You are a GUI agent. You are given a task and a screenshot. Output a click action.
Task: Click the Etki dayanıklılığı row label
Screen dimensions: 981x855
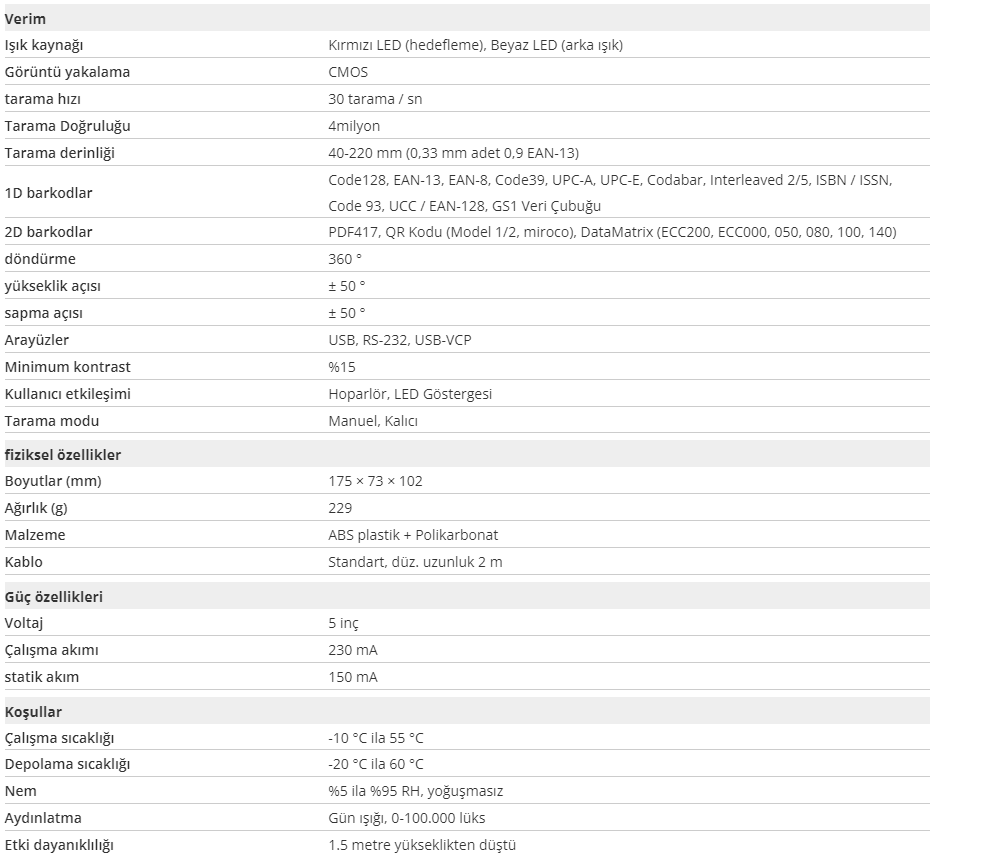click(59, 845)
